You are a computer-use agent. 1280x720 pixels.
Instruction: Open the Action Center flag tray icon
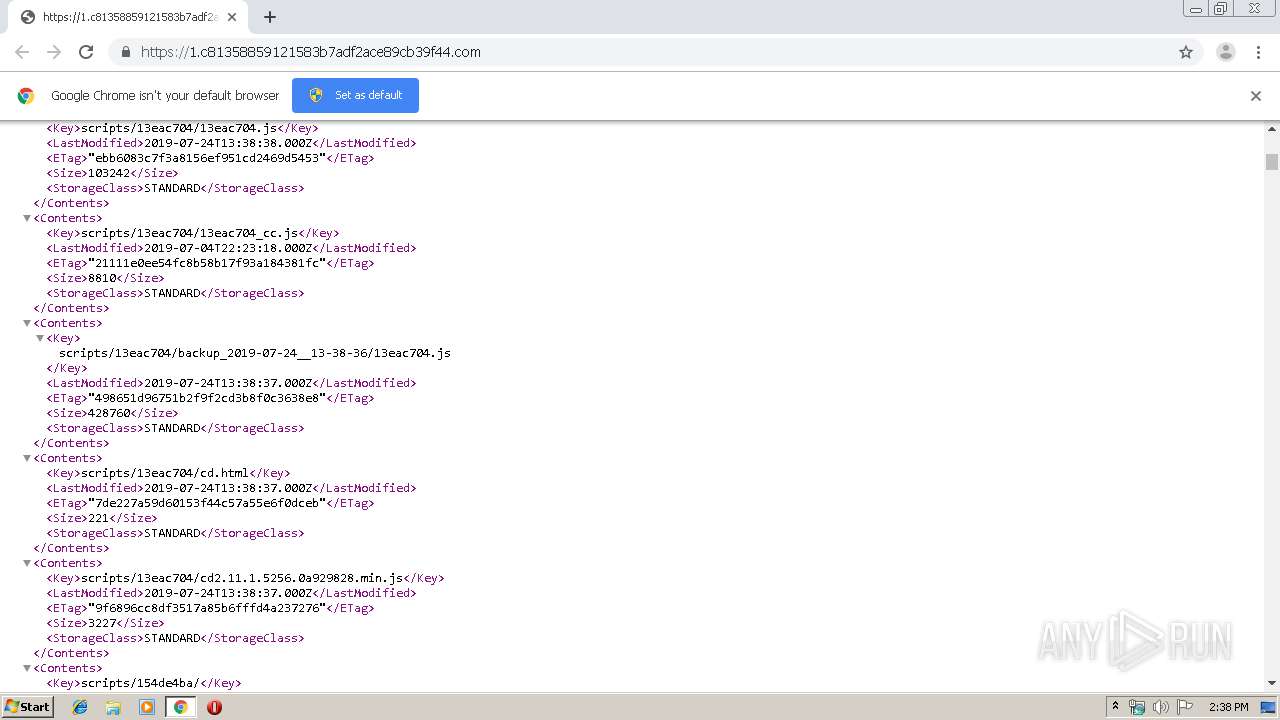1185,707
